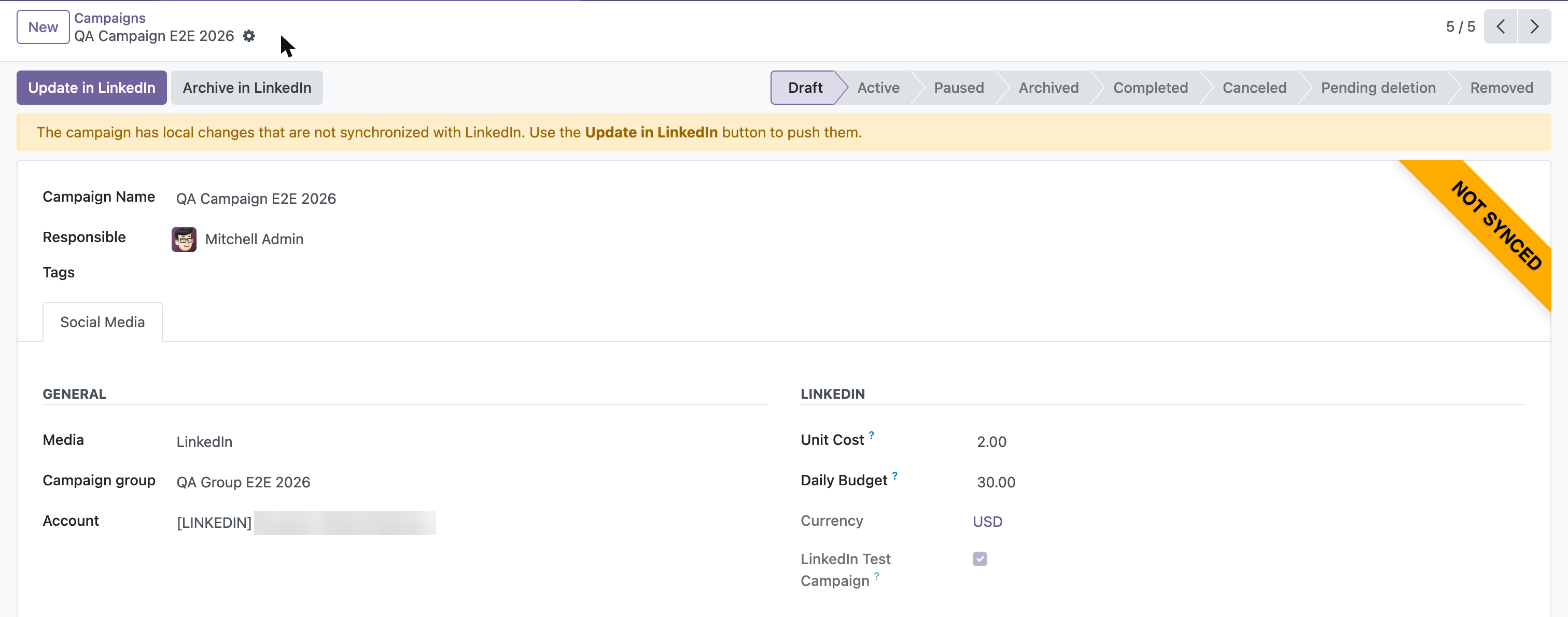Set status to Removed
The width and height of the screenshot is (1568, 617).
tap(1501, 88)
